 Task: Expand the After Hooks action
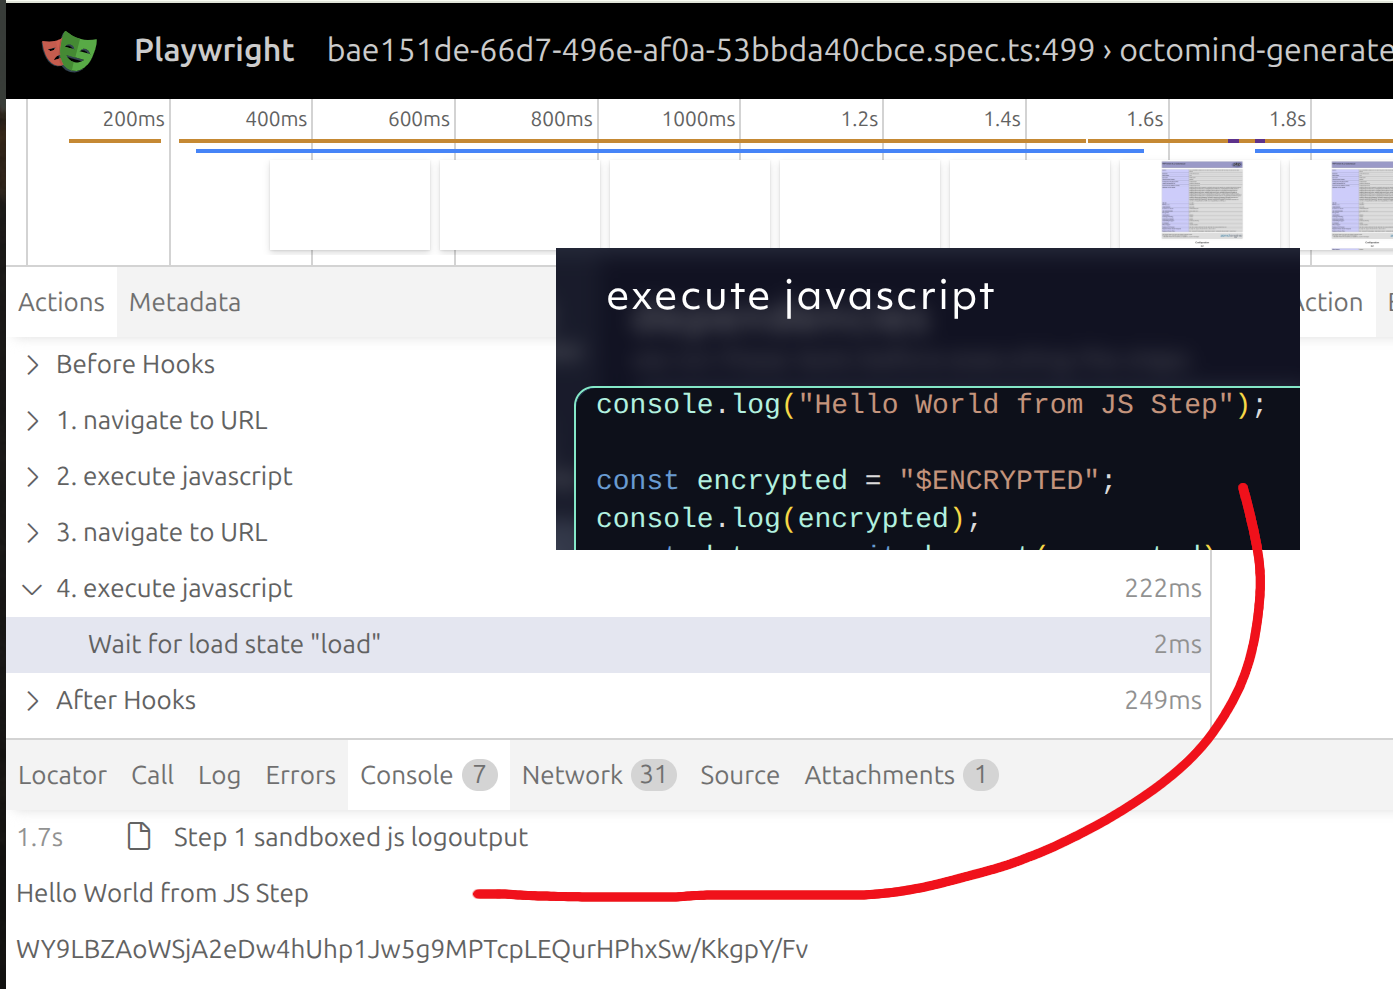[33, 700]
